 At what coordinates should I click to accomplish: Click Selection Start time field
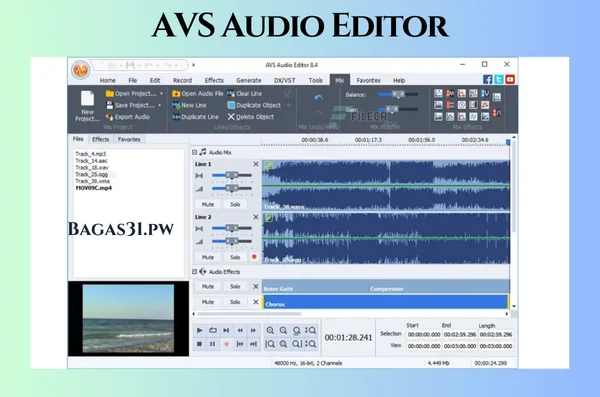pos(424,335)
